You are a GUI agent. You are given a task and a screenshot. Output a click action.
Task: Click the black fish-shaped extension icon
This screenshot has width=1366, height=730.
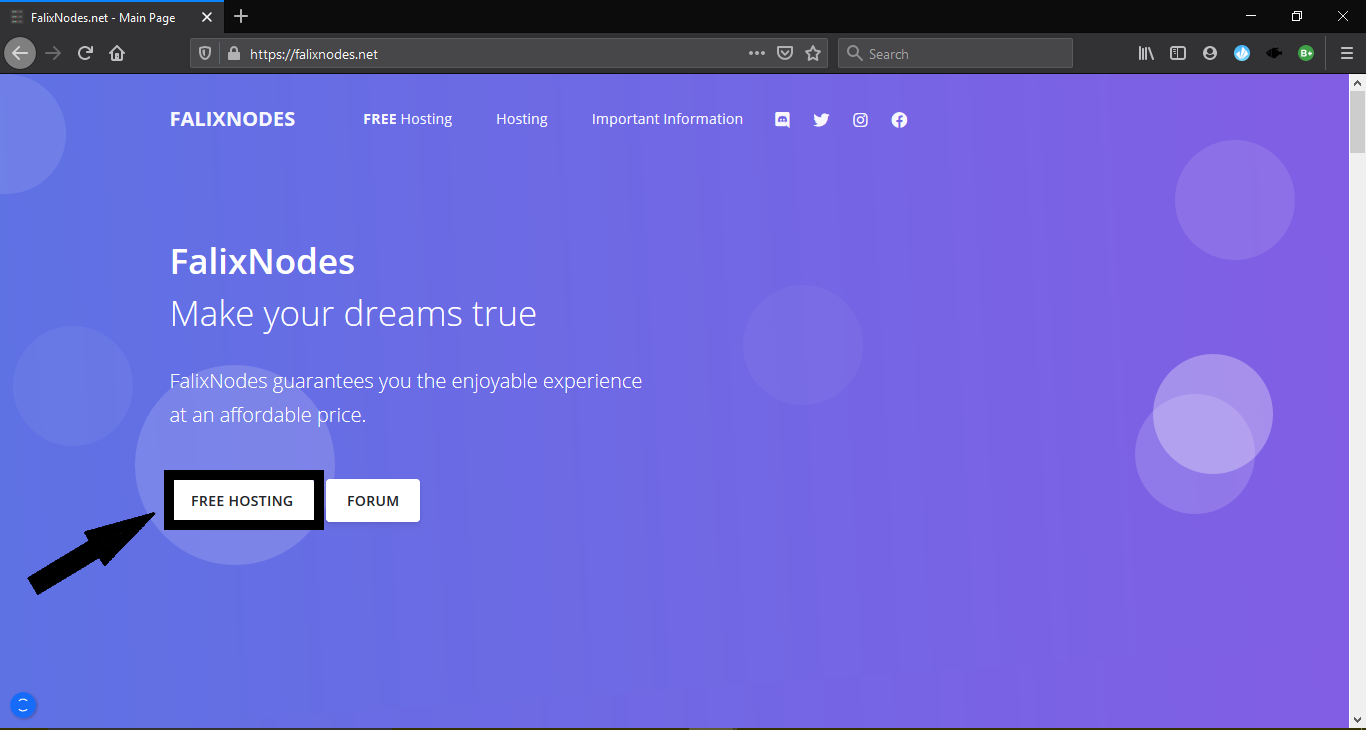pyautogui.click(x=1274, y=54)
